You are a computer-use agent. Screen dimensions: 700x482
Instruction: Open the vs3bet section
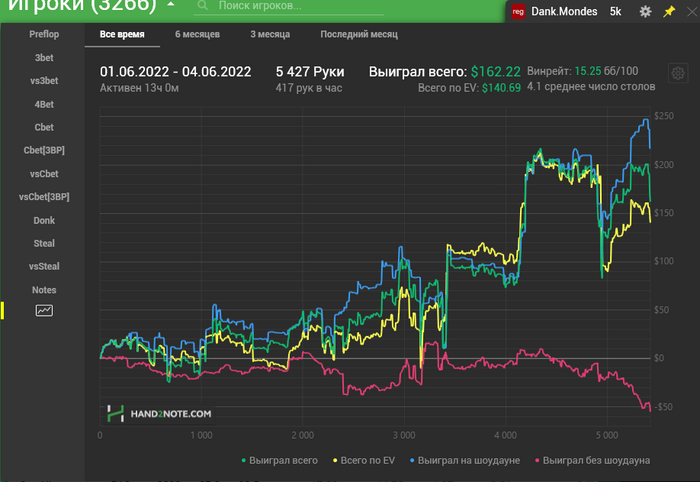tap(44, 81)
